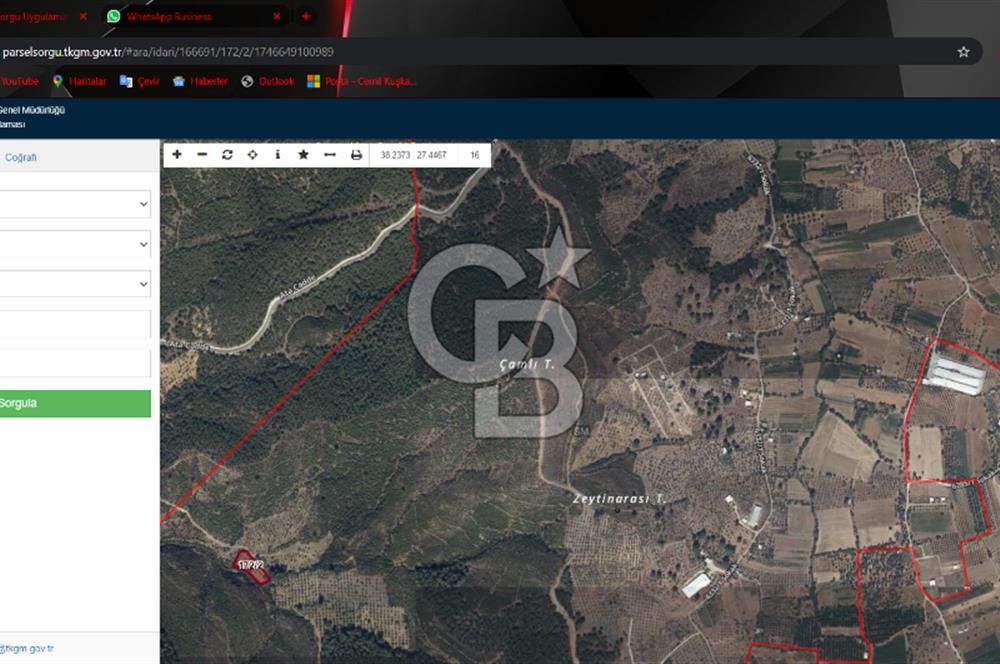Click the text field directly above Sorgula
This screenshot has height=664, width=1000.
click(75, 364)
